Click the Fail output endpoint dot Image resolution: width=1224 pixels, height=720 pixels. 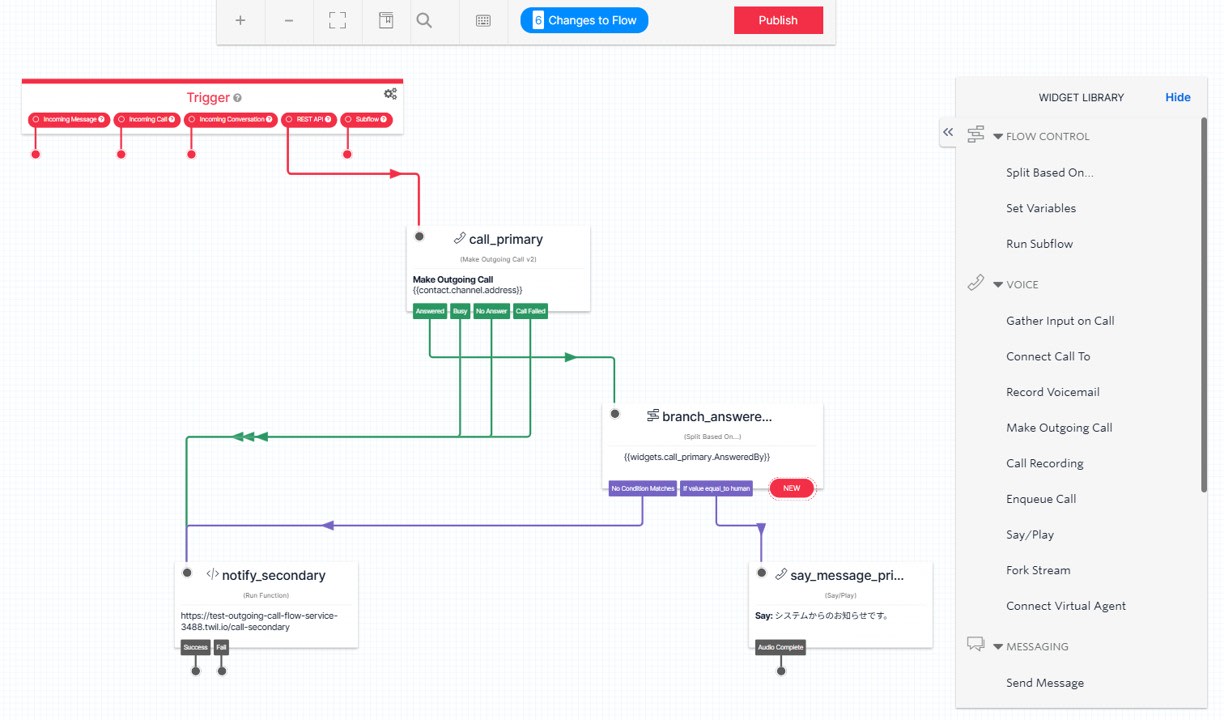click(222, 670)
